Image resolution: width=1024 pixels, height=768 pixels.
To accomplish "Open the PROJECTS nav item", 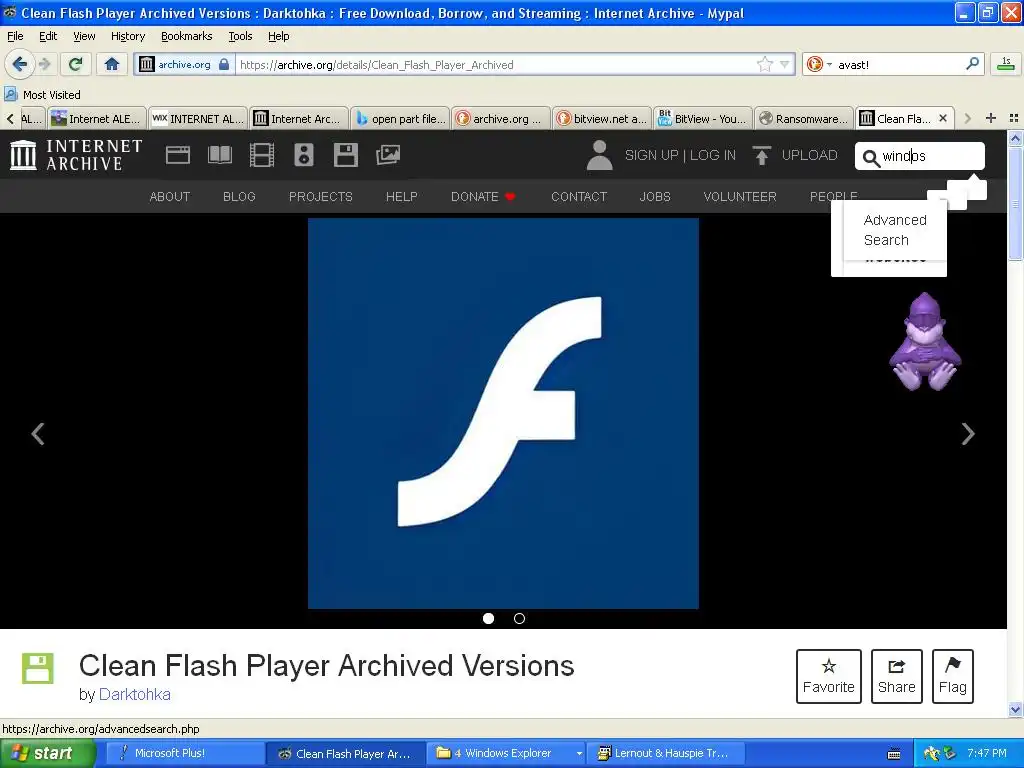I will click(321, 197).
